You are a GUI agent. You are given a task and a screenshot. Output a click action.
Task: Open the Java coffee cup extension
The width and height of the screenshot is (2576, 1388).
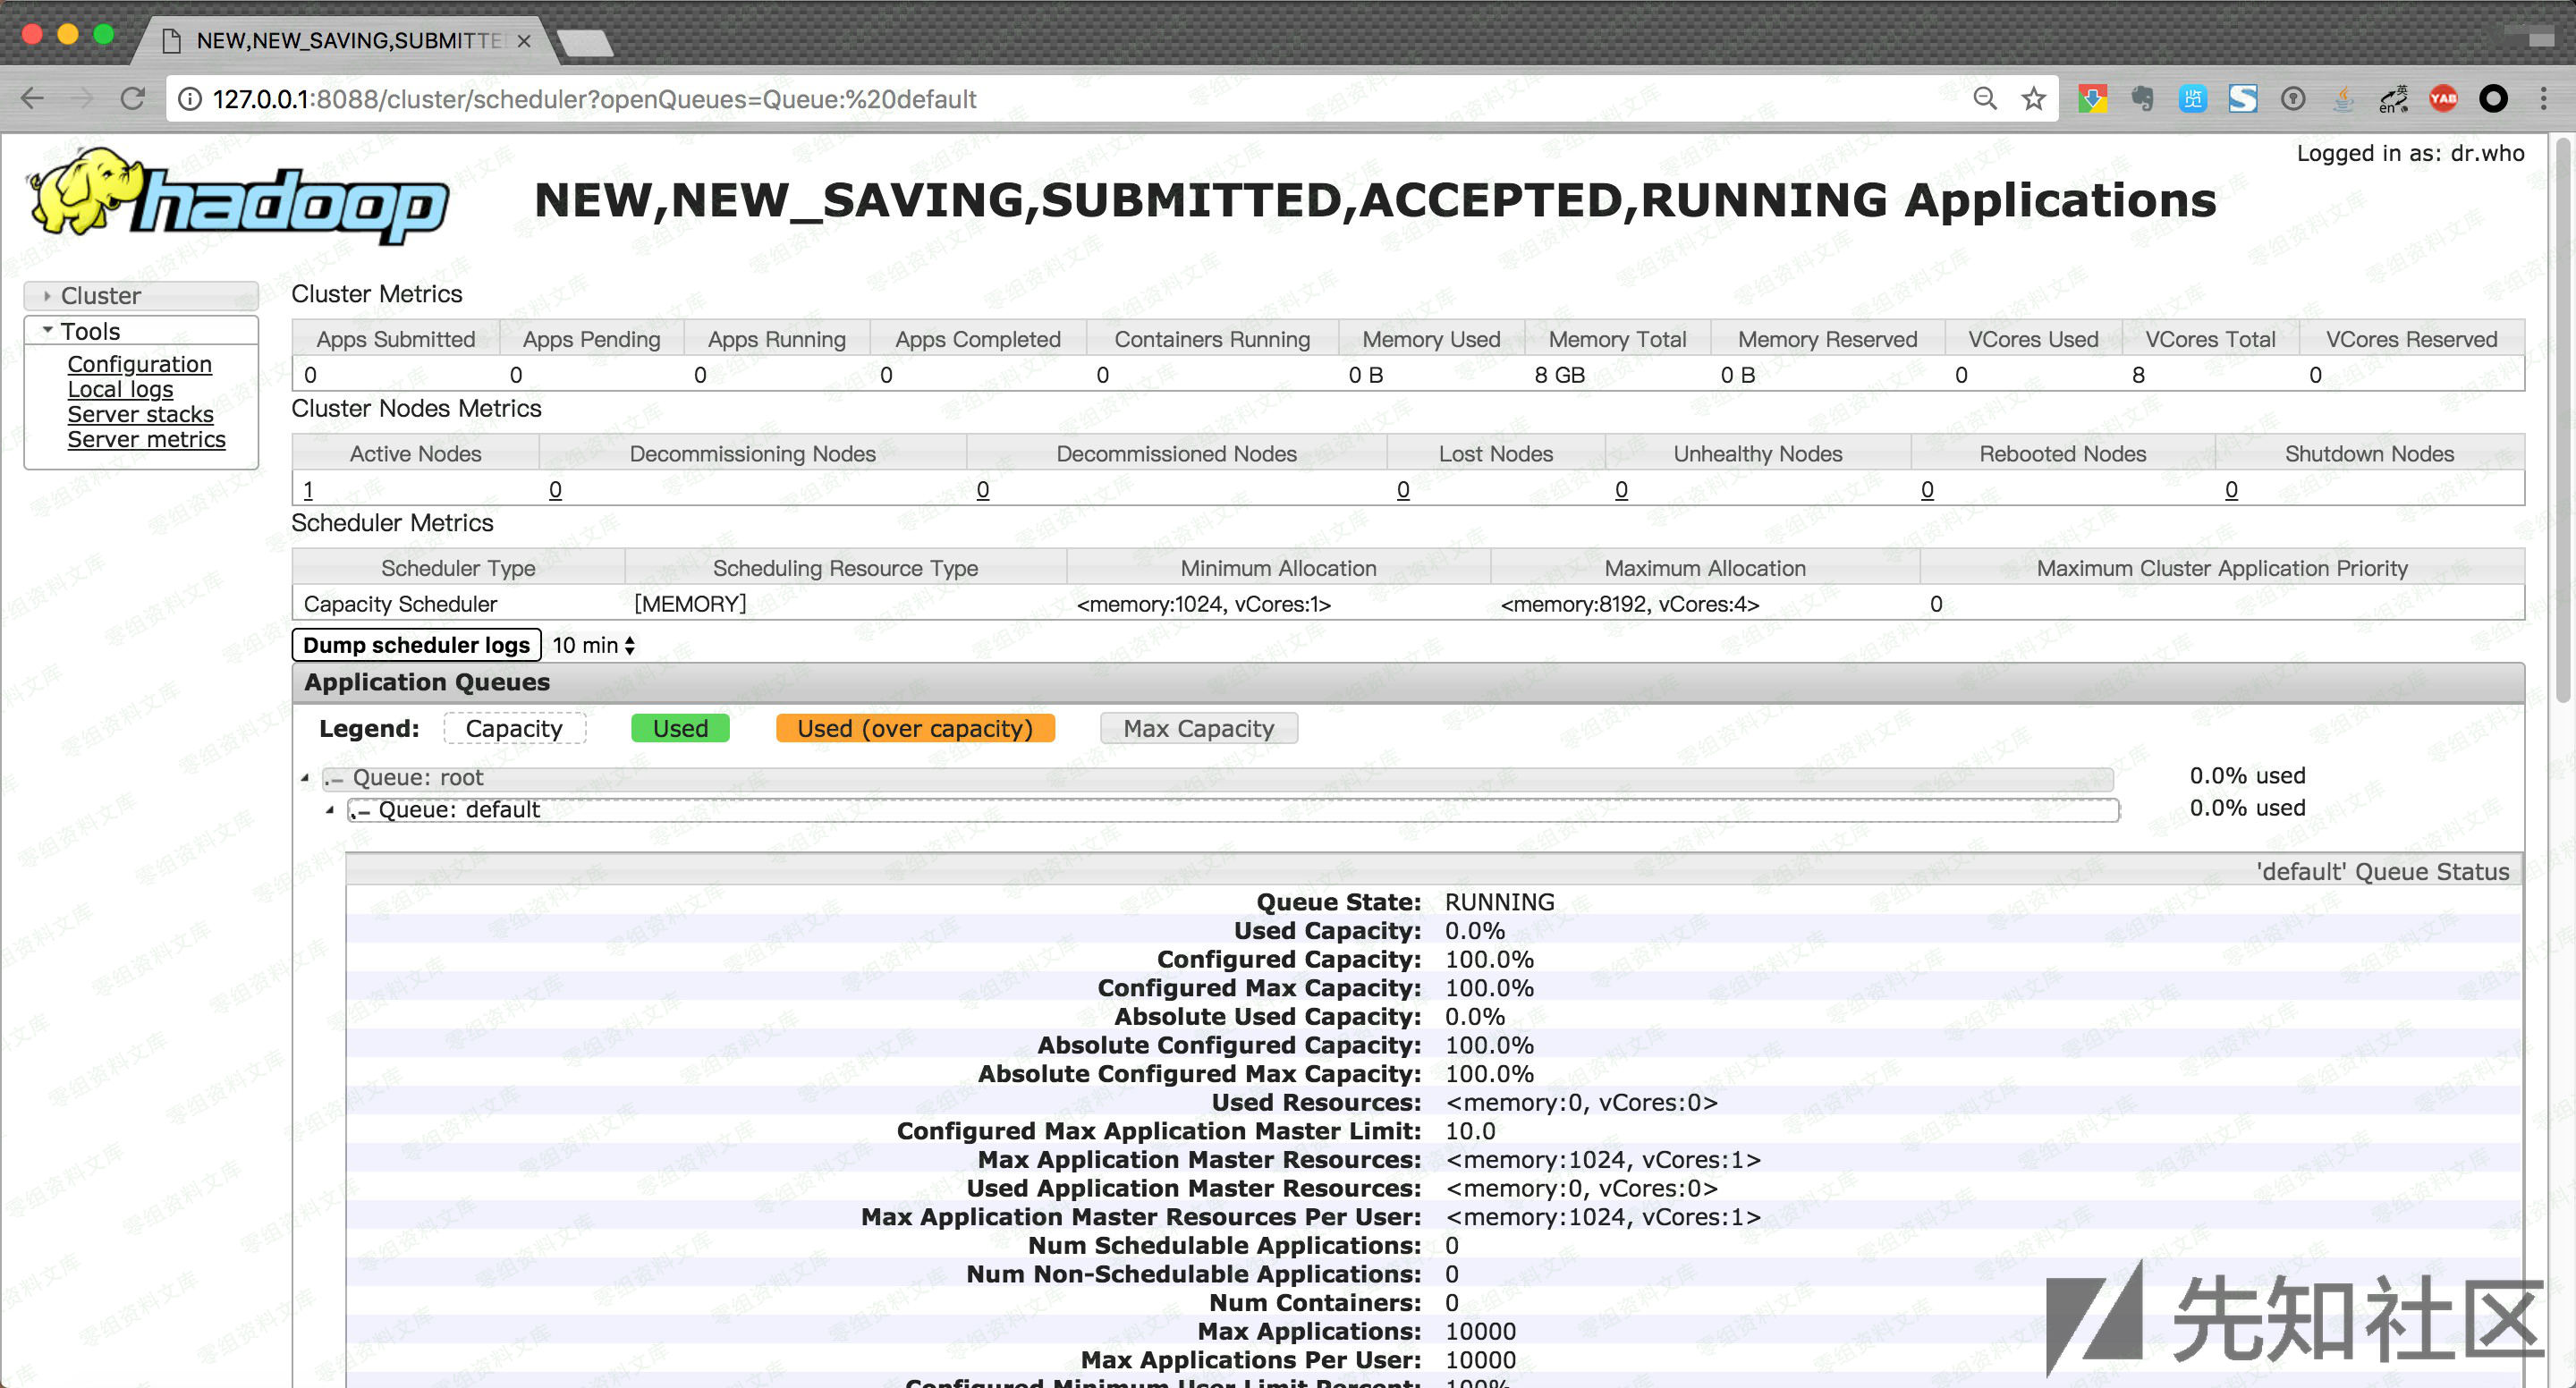[2343, 98]
